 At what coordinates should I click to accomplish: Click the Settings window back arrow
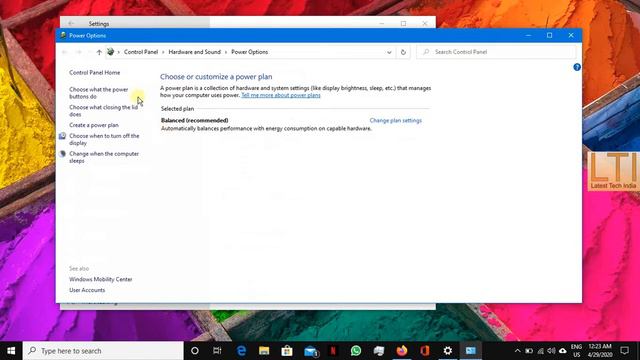pyautogui.click(x=71, y=24)
